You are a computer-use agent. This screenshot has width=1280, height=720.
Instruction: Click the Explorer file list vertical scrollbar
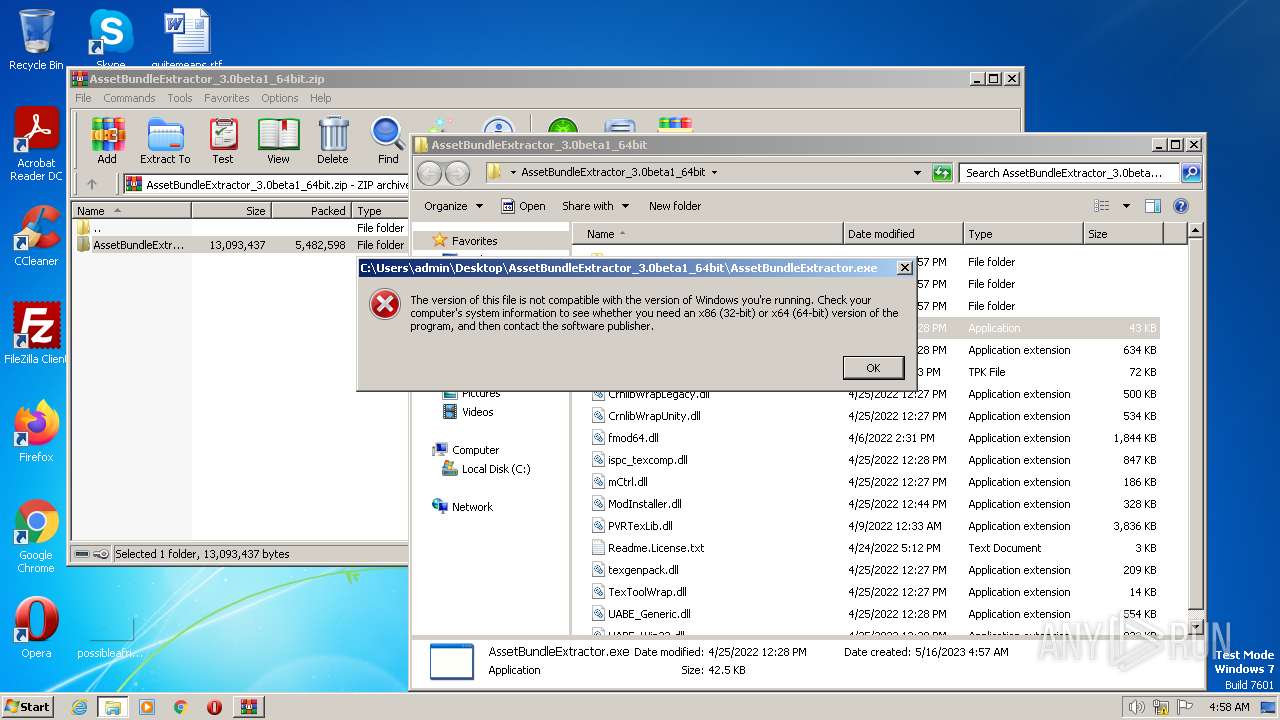coord(1196,430)
